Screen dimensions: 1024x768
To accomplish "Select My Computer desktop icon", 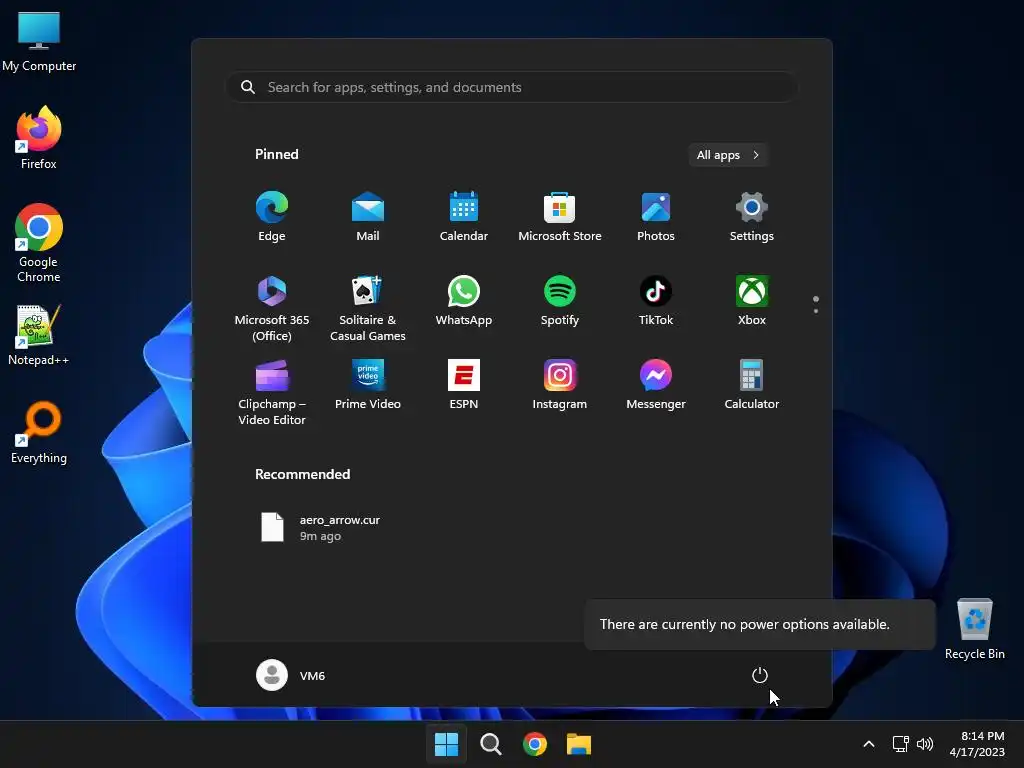I will [39, 41].
